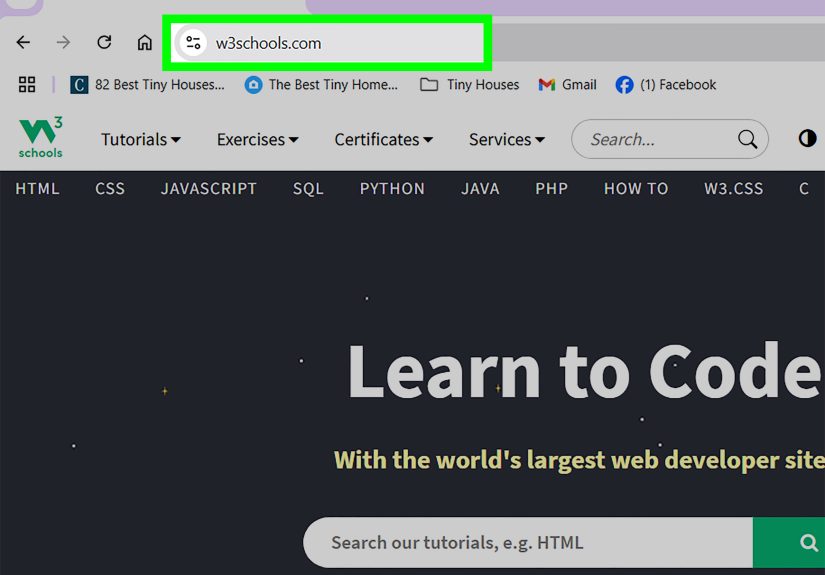The height and width of the screenshot is (575, 825).
Task: Open the W3.CSS tutorial tab
Action: pos(734,188)
